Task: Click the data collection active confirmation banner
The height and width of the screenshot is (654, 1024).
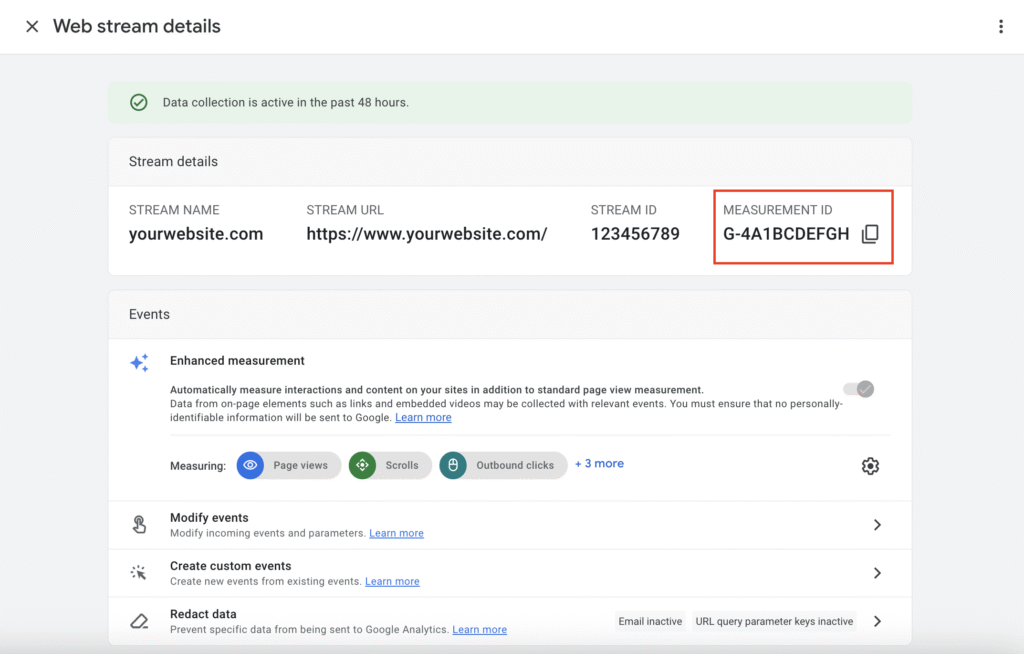Action: tap(512, 102)
